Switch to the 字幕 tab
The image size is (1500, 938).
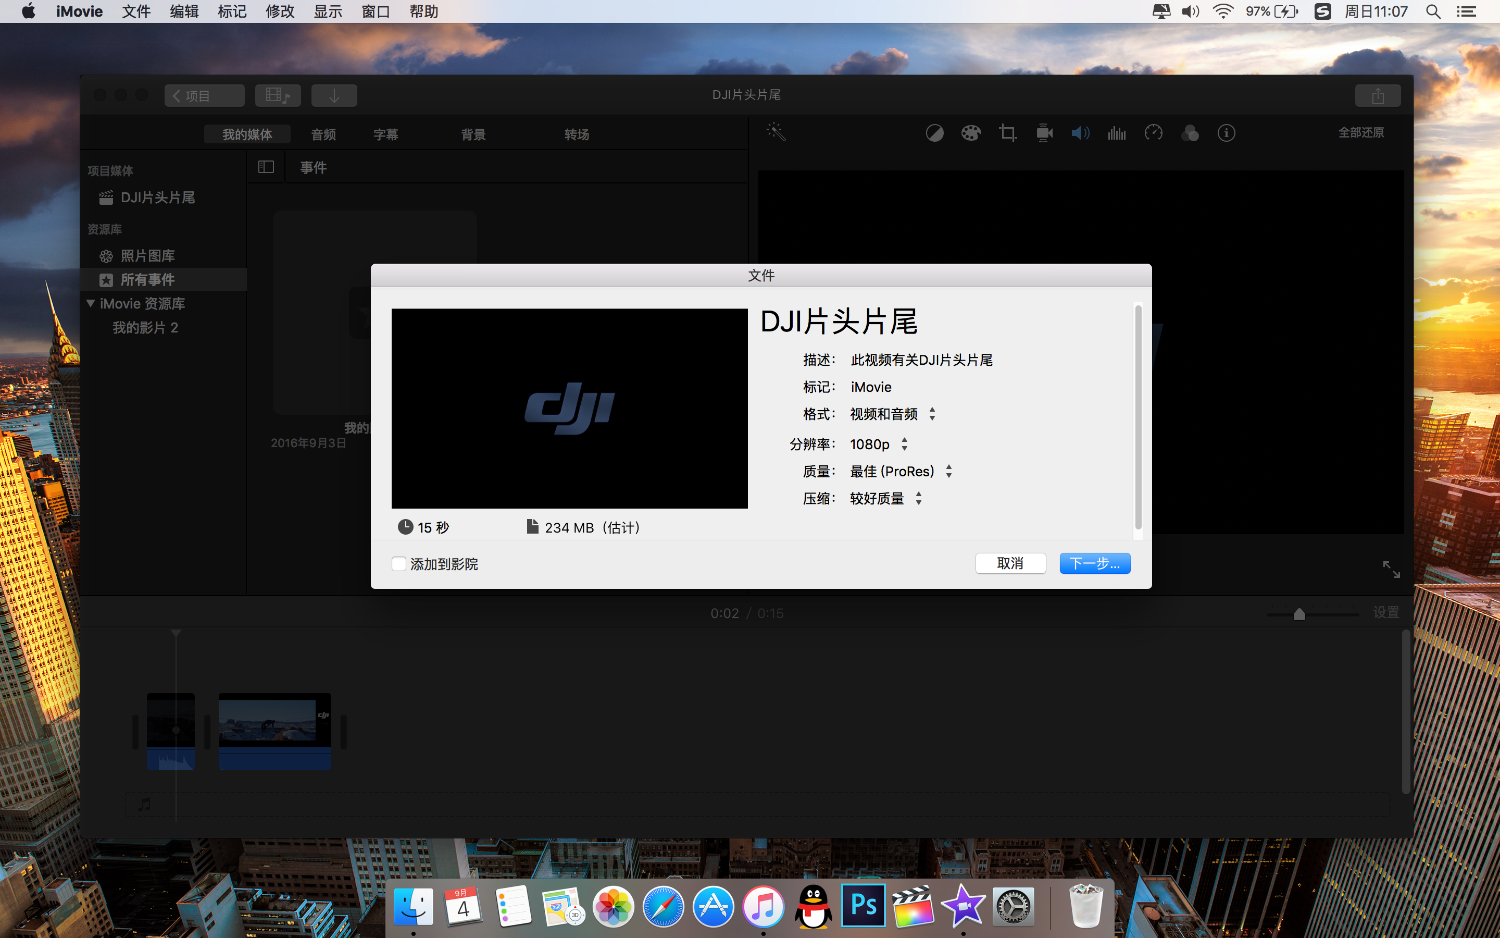click(386, 134)
